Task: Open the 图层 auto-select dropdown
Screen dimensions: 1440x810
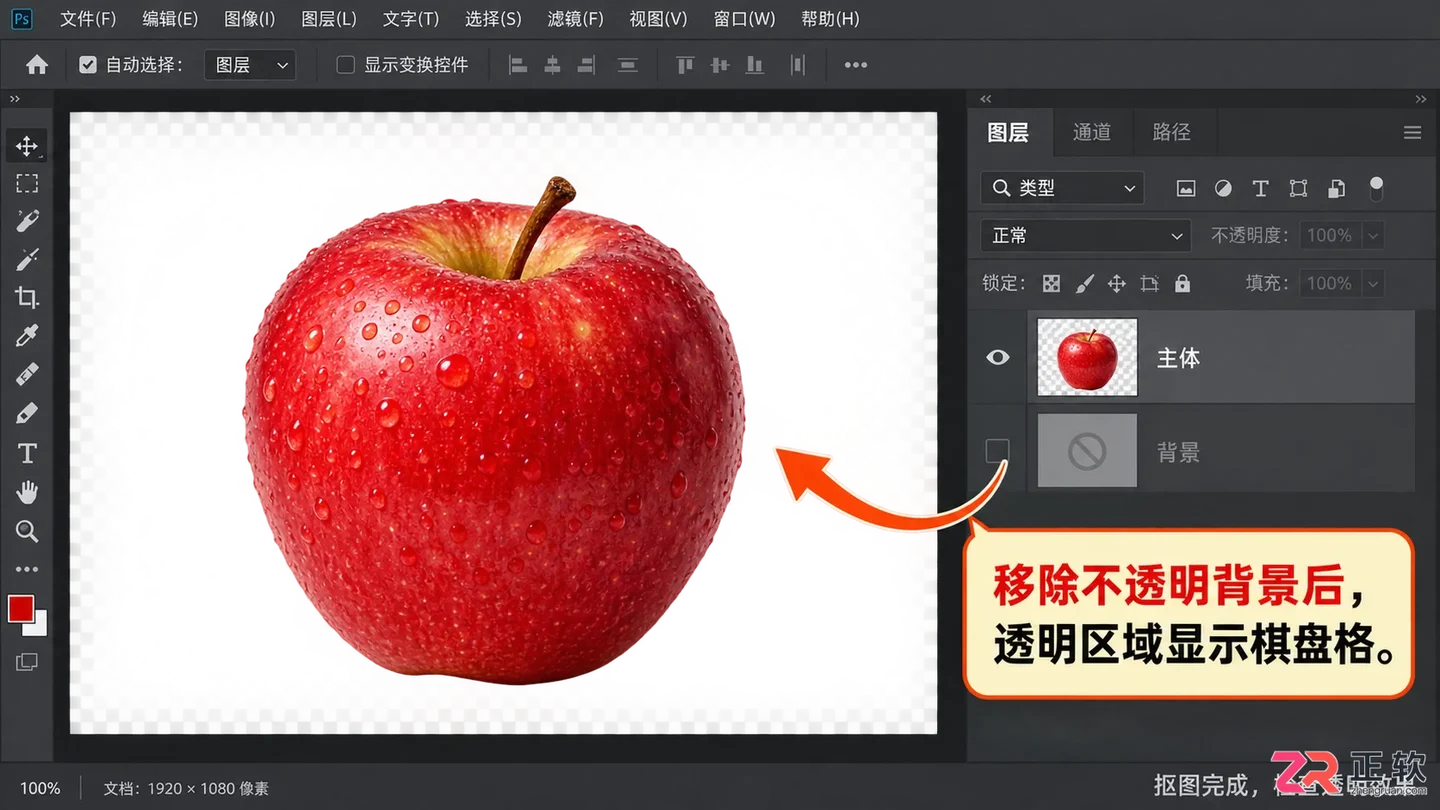Action: click(x=250, y=65)
